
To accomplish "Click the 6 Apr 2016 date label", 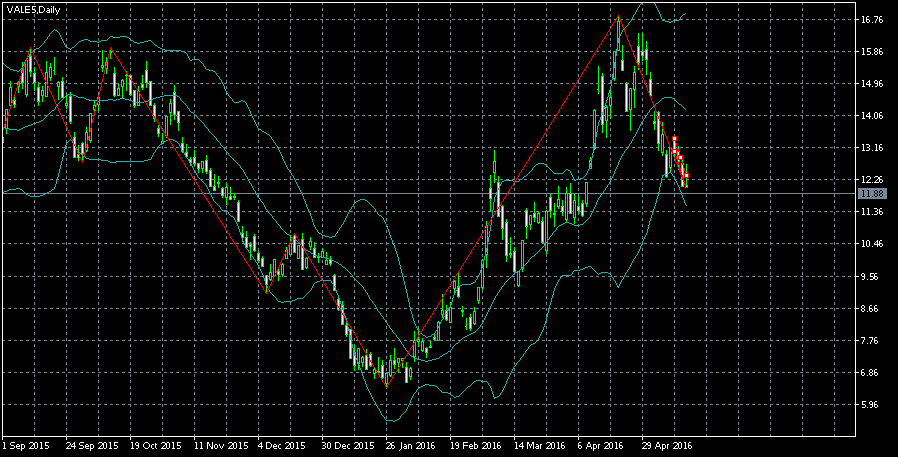I will pyautogui.click(x=600, y=446).
